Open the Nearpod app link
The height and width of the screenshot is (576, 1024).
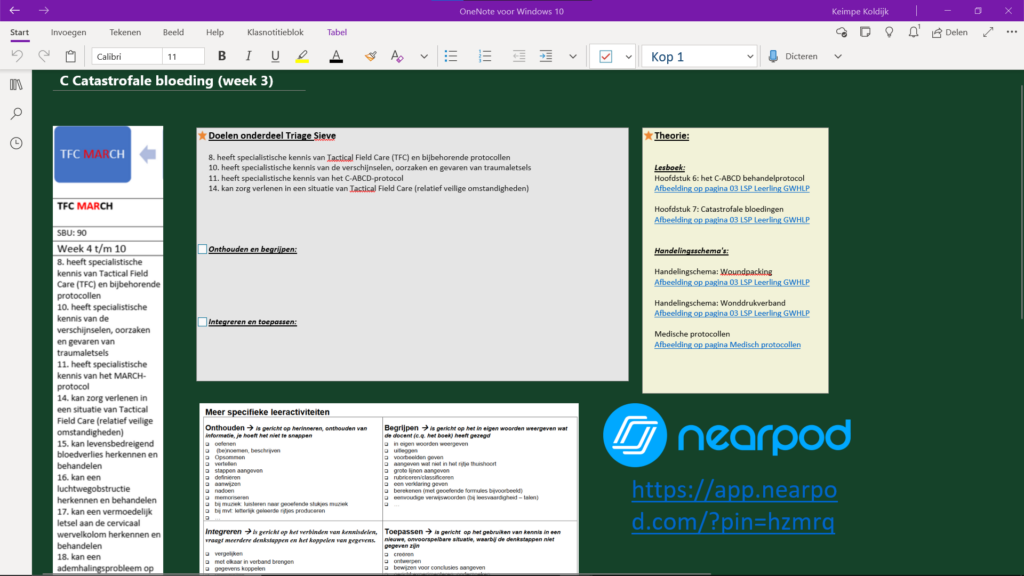732,505
